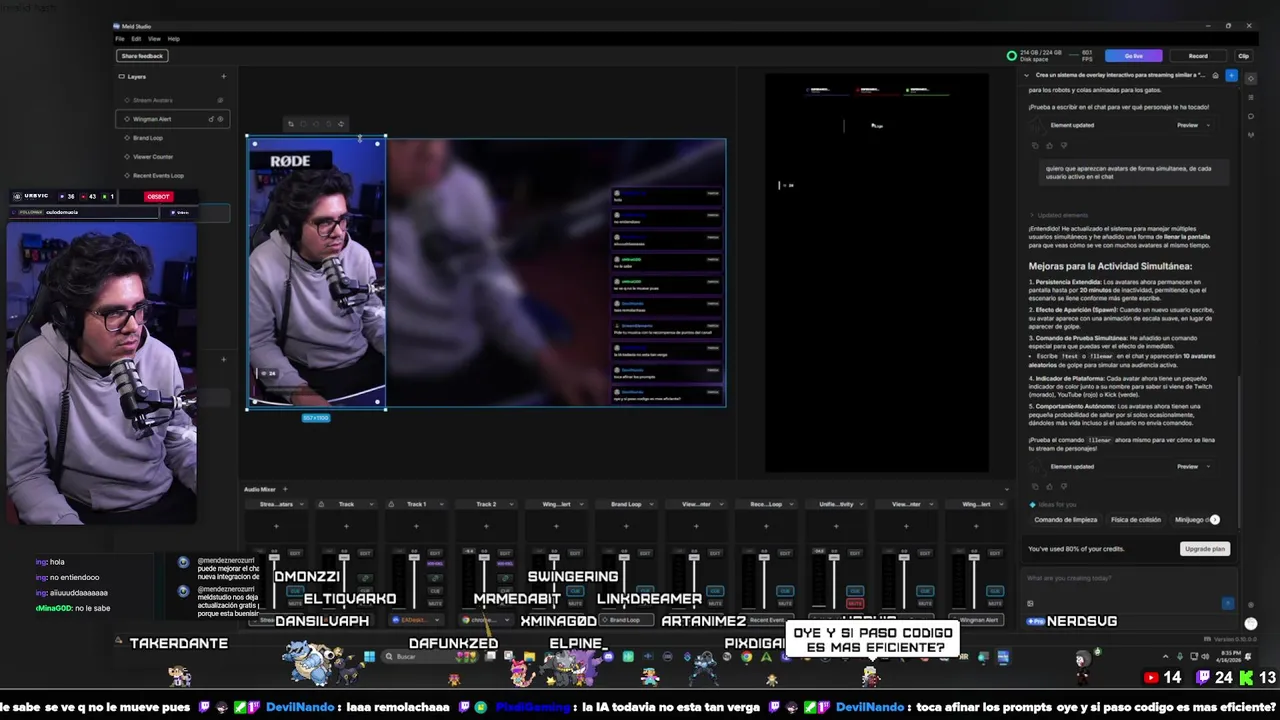Open the home icon in AI panel

coord(1215,75)
